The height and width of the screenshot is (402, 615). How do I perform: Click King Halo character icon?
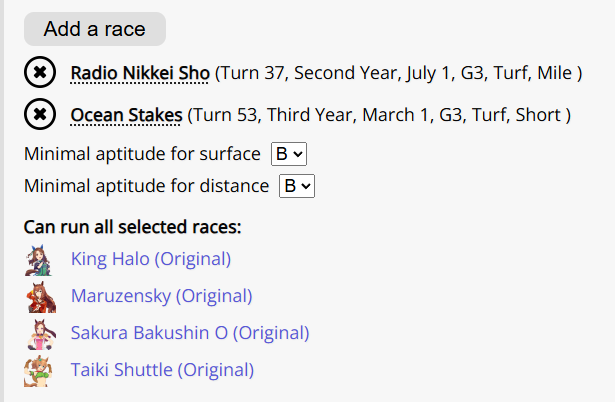[38, 260]
